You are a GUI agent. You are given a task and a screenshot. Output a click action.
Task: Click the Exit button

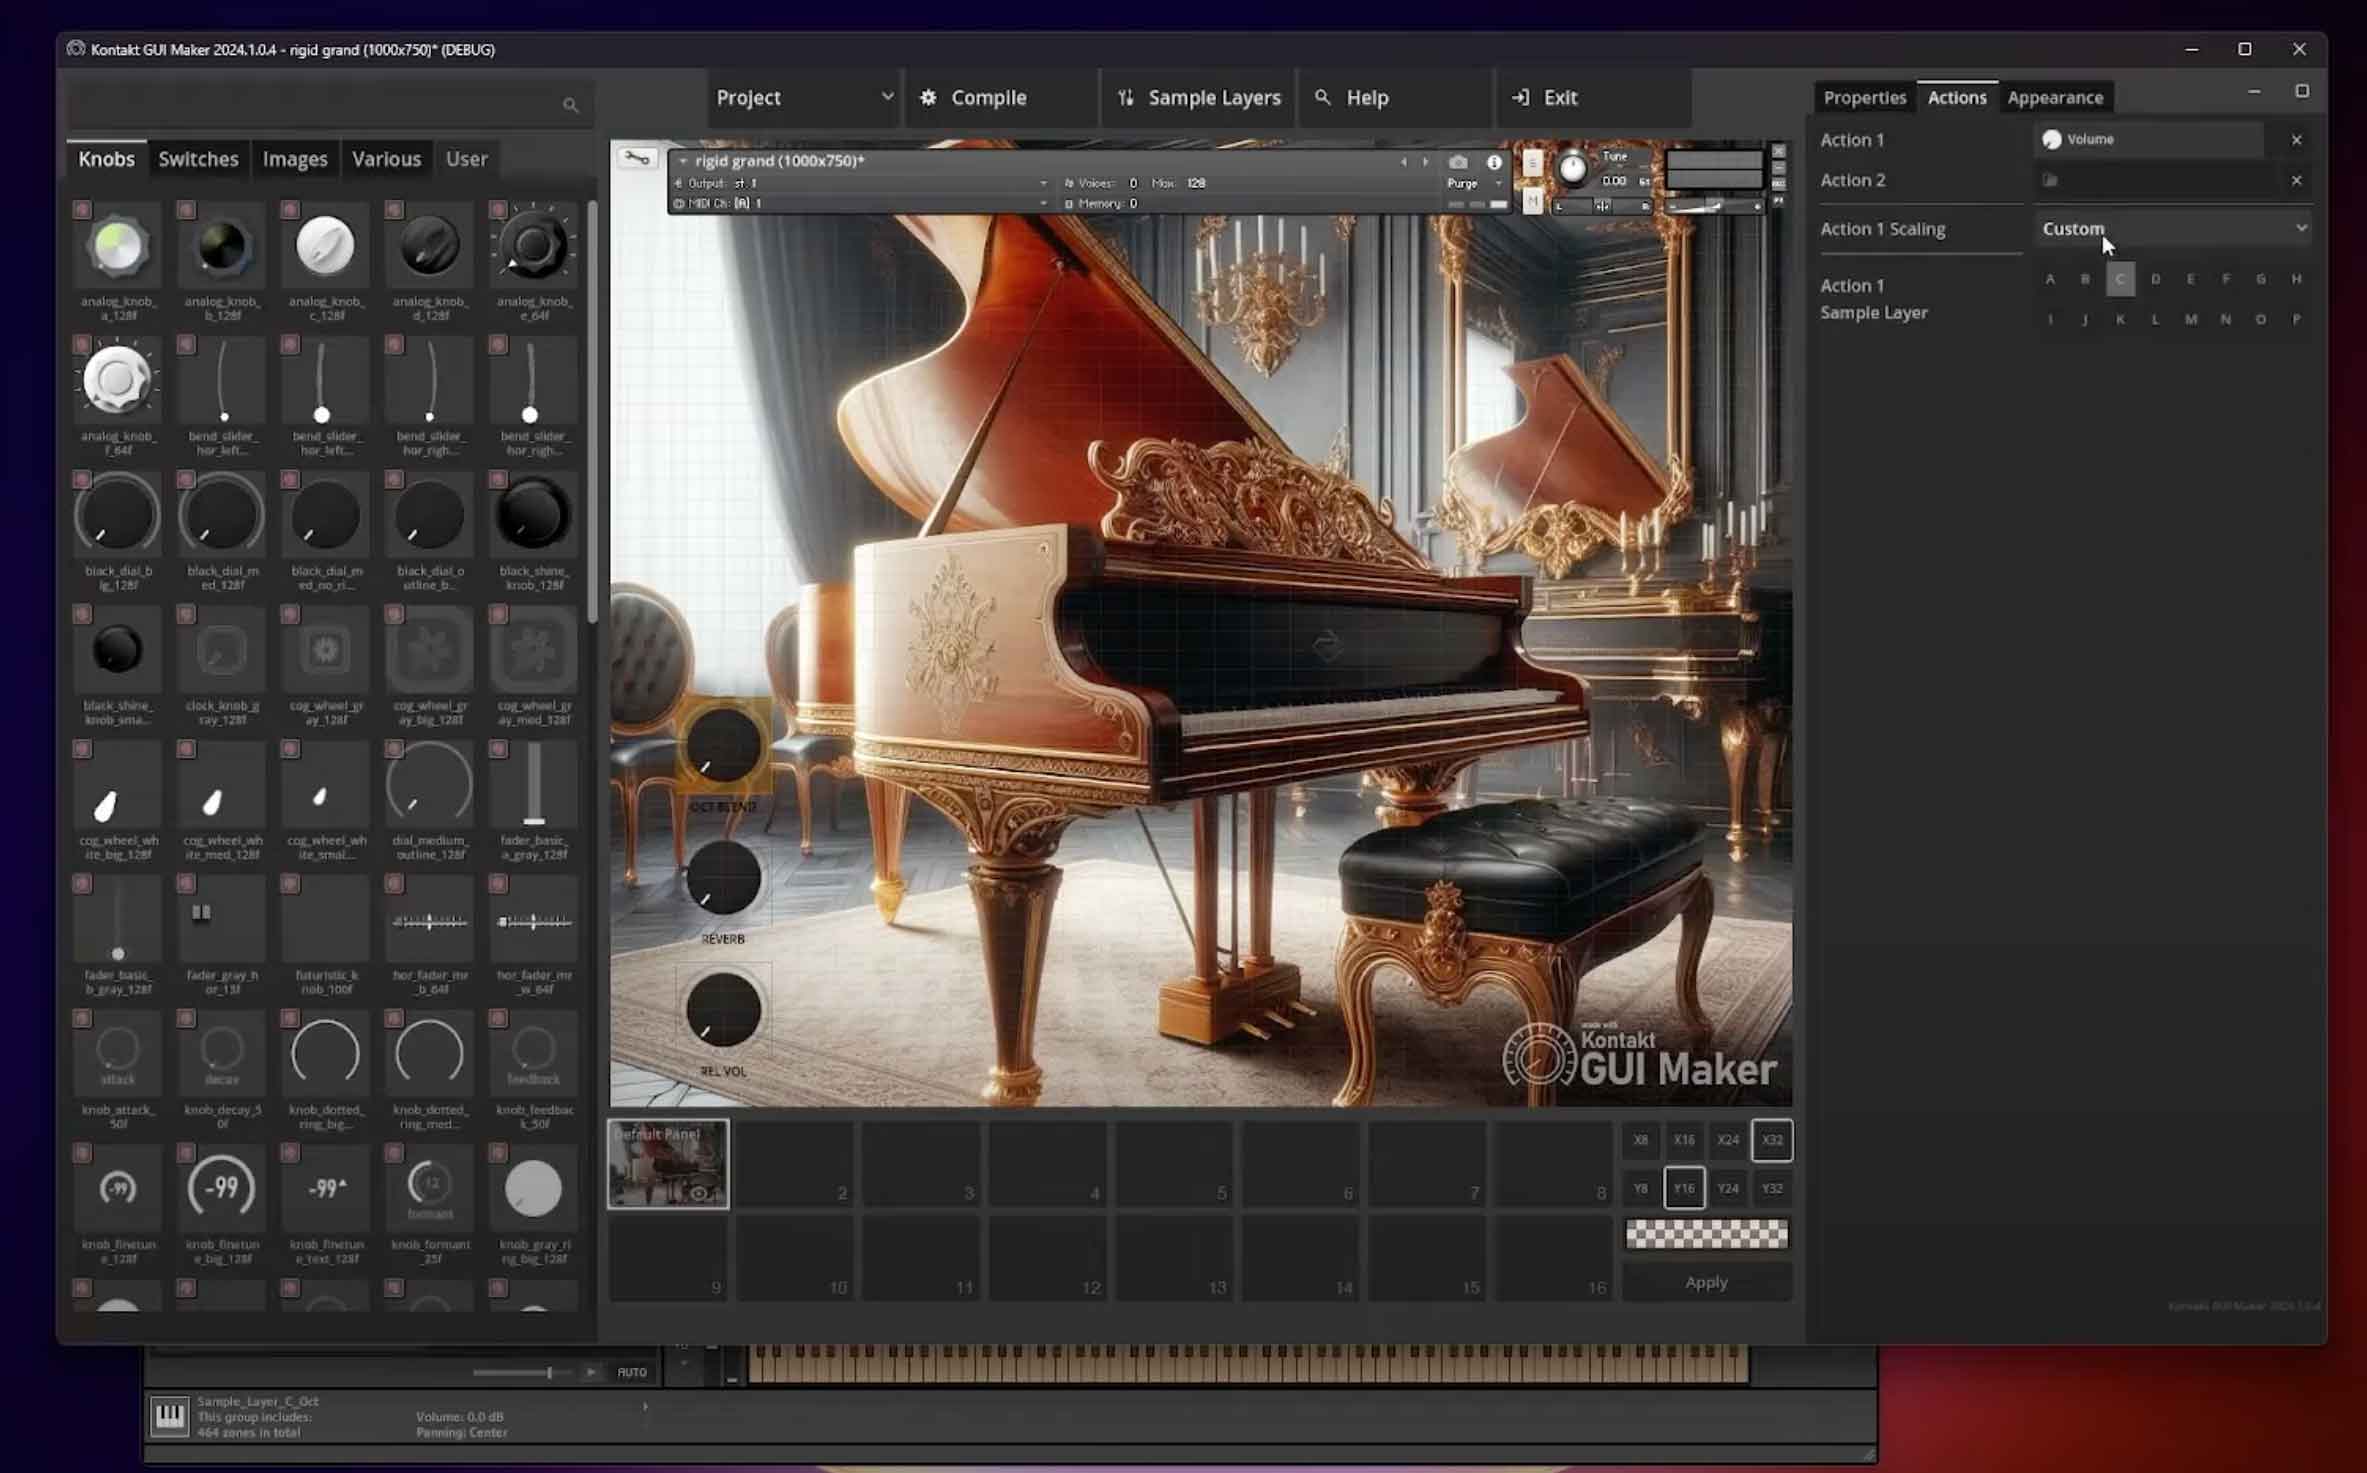point(1592,98)
